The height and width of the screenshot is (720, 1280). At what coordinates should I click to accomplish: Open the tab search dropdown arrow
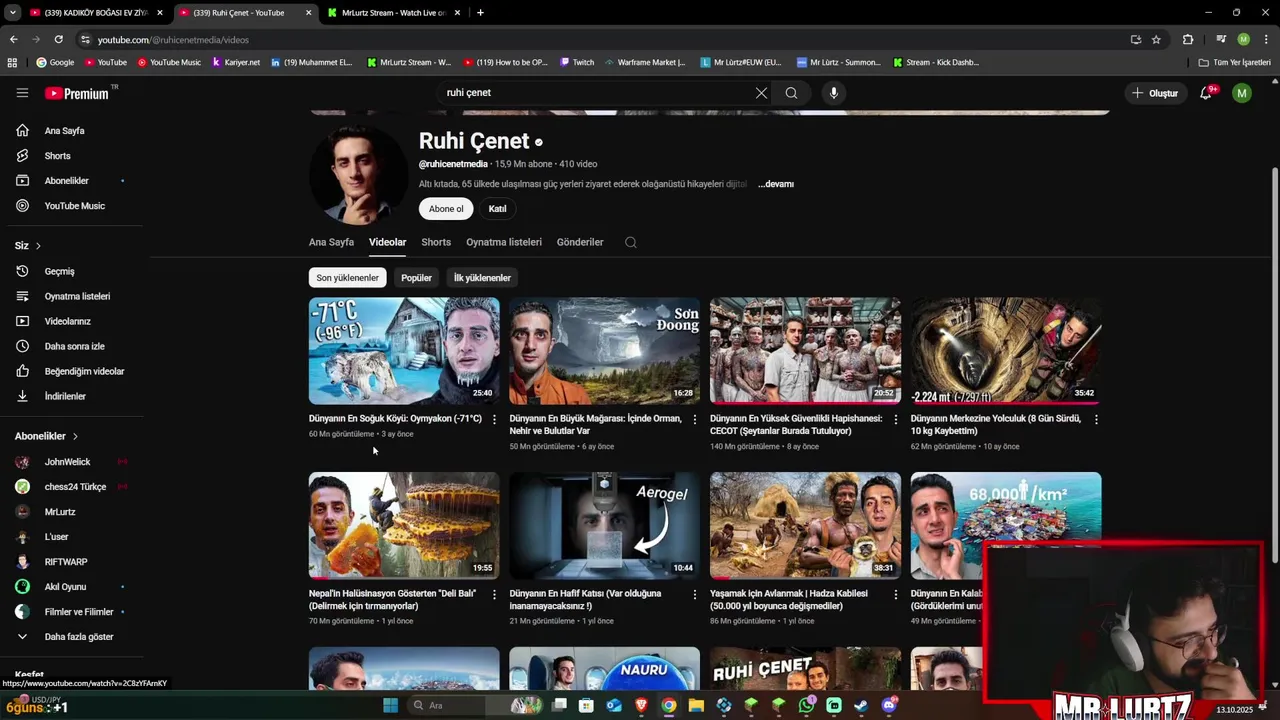point(12,12)
